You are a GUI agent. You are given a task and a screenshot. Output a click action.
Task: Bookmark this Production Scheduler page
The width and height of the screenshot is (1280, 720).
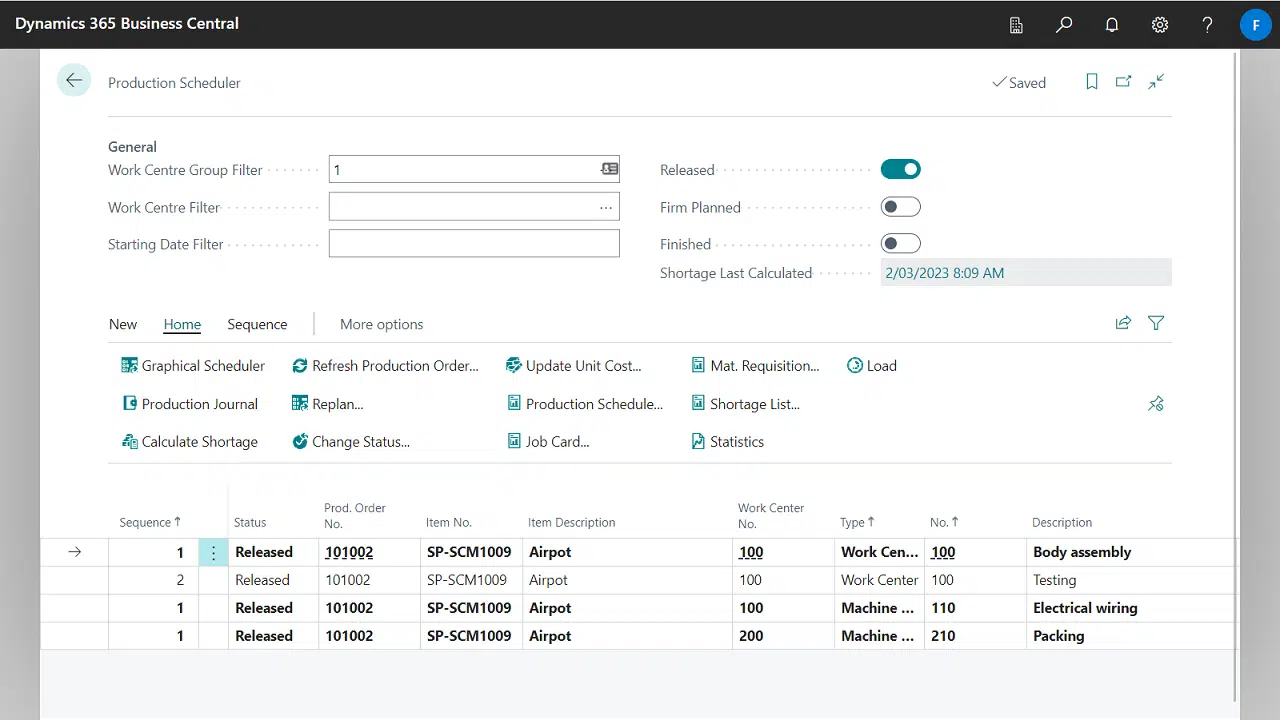[x=1092, y=82]
